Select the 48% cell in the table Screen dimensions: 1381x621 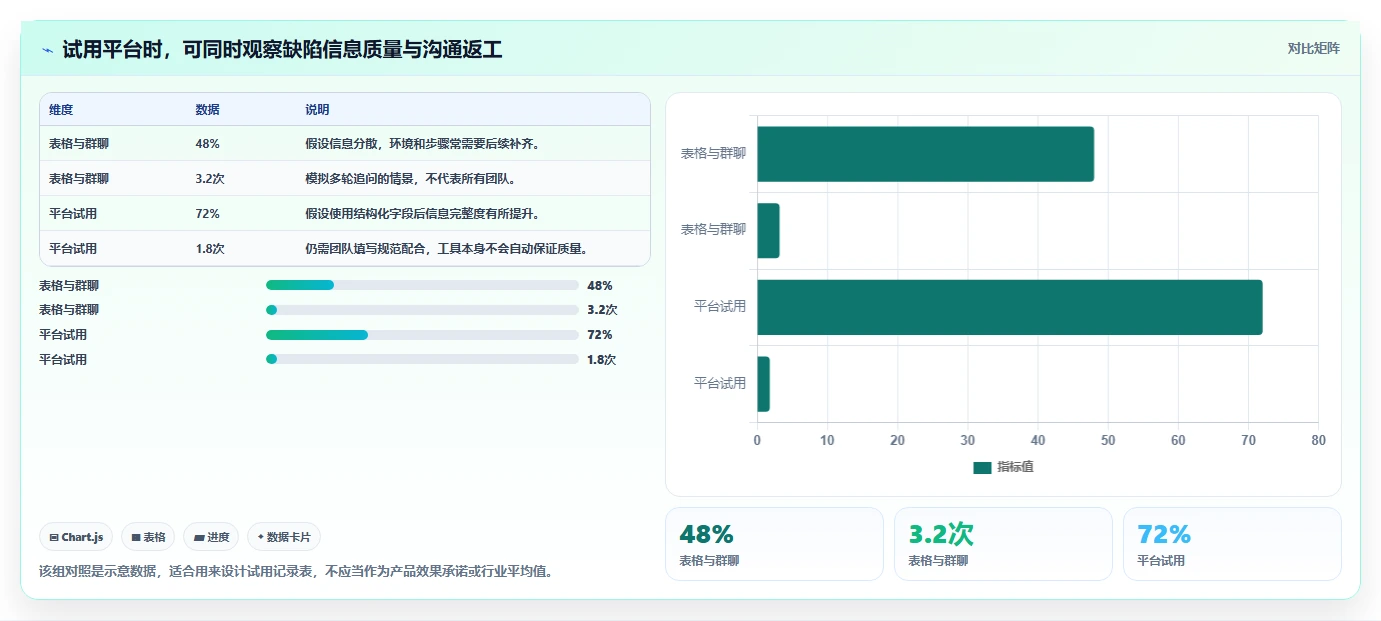coord(207,144)
